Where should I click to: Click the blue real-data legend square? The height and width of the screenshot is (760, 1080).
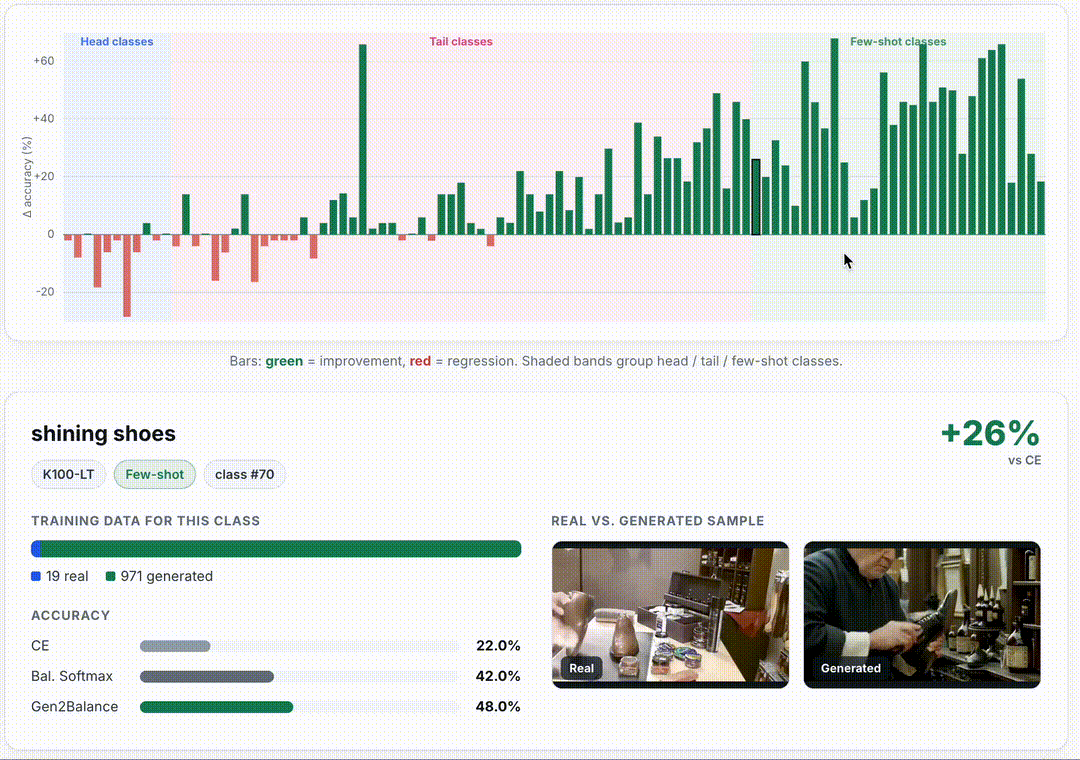point(36,576)
